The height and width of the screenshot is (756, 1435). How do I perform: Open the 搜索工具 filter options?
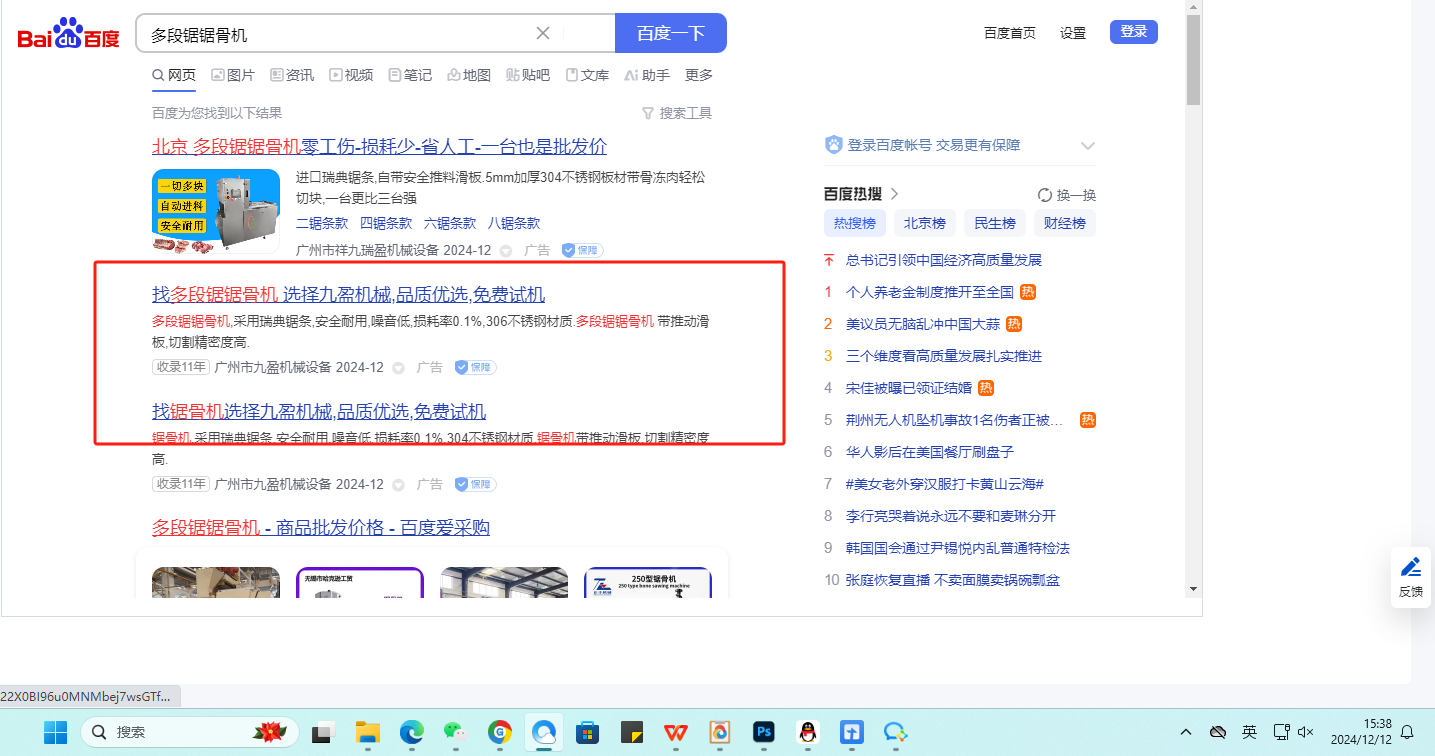coord(677,113)
